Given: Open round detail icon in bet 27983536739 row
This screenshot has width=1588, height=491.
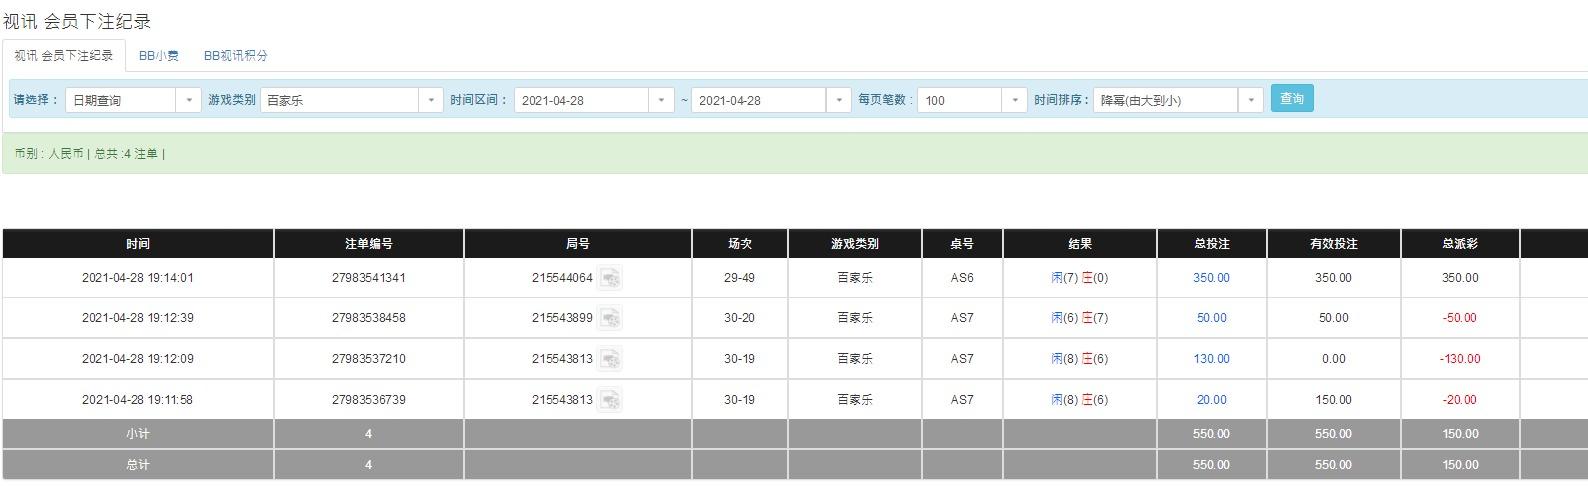Looking at the screenshot, I should tap(610, 400).
